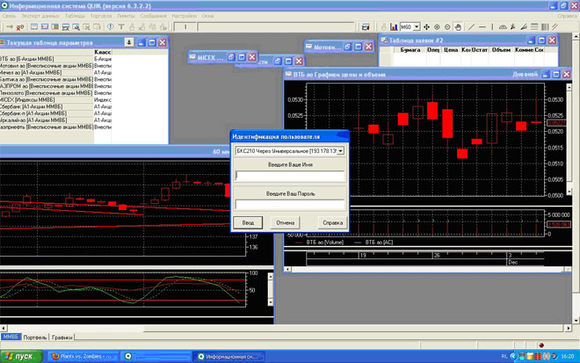Click the Ввод button in login dialog
Viewport: 580px width, 363px height.
click(x=248, y=223)
